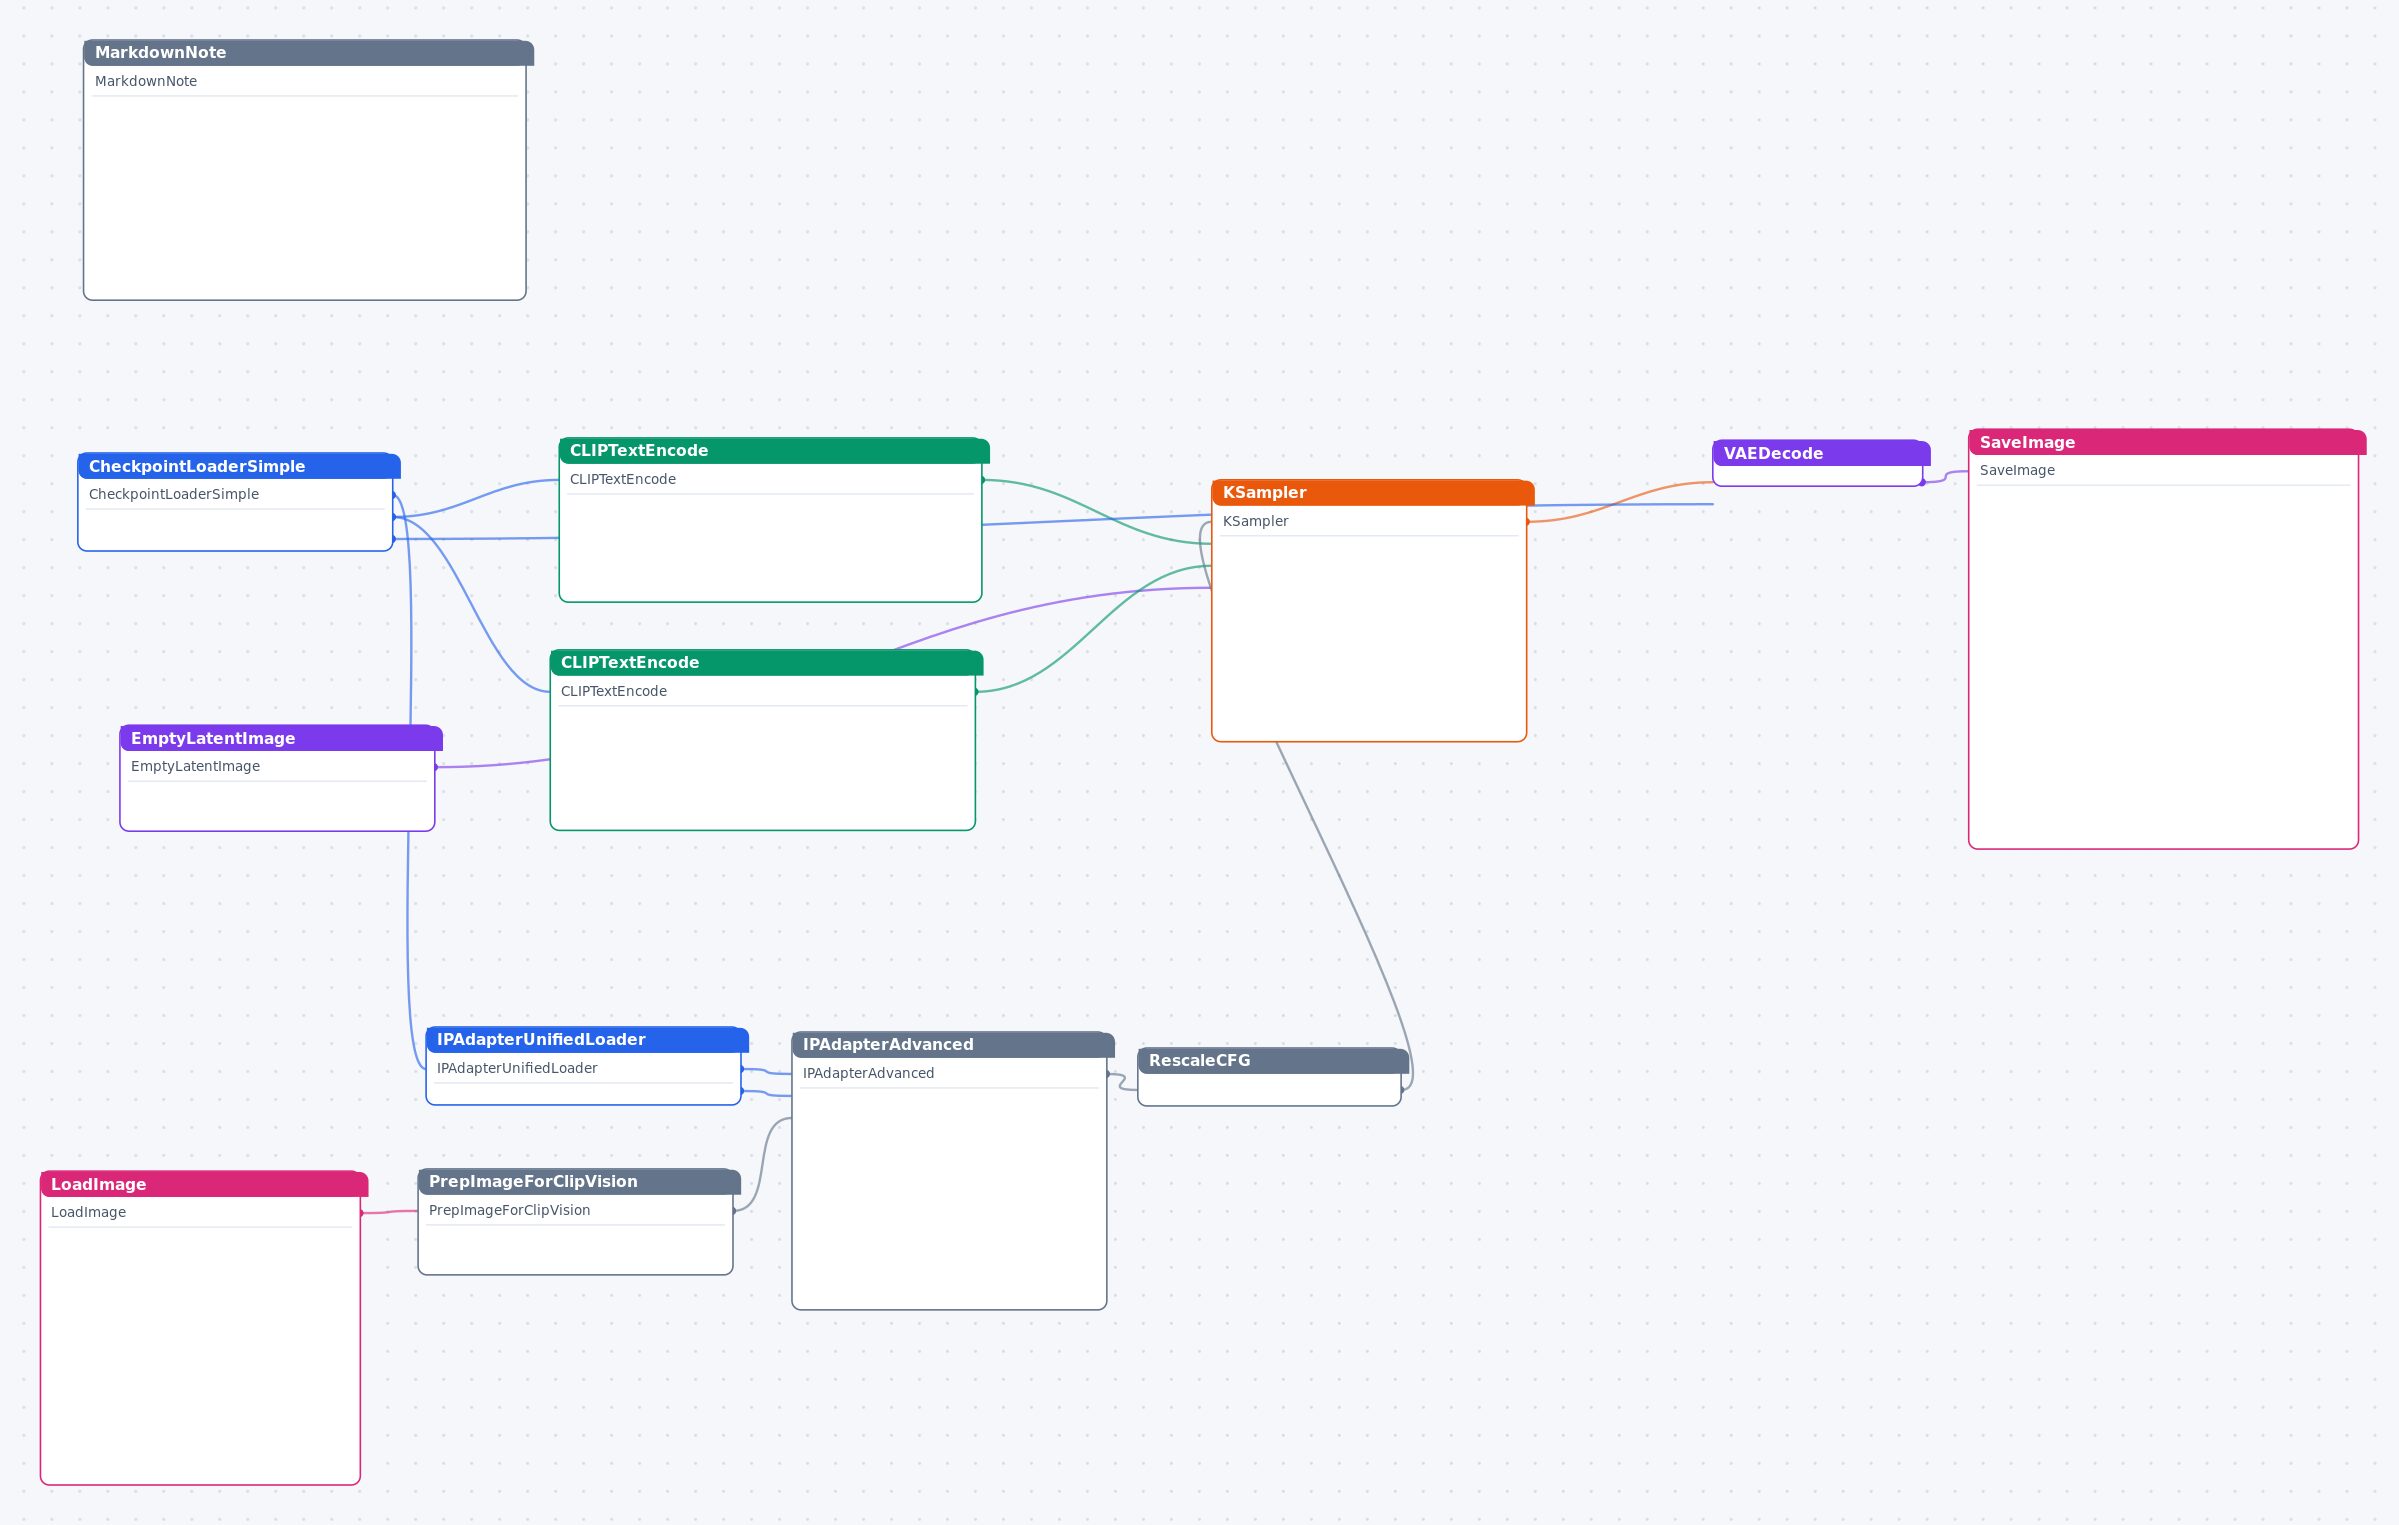2399x1525 pixels.
Task: Click the 'CheckpointLoaderSimple' body label text
Action: click(174, 495)
